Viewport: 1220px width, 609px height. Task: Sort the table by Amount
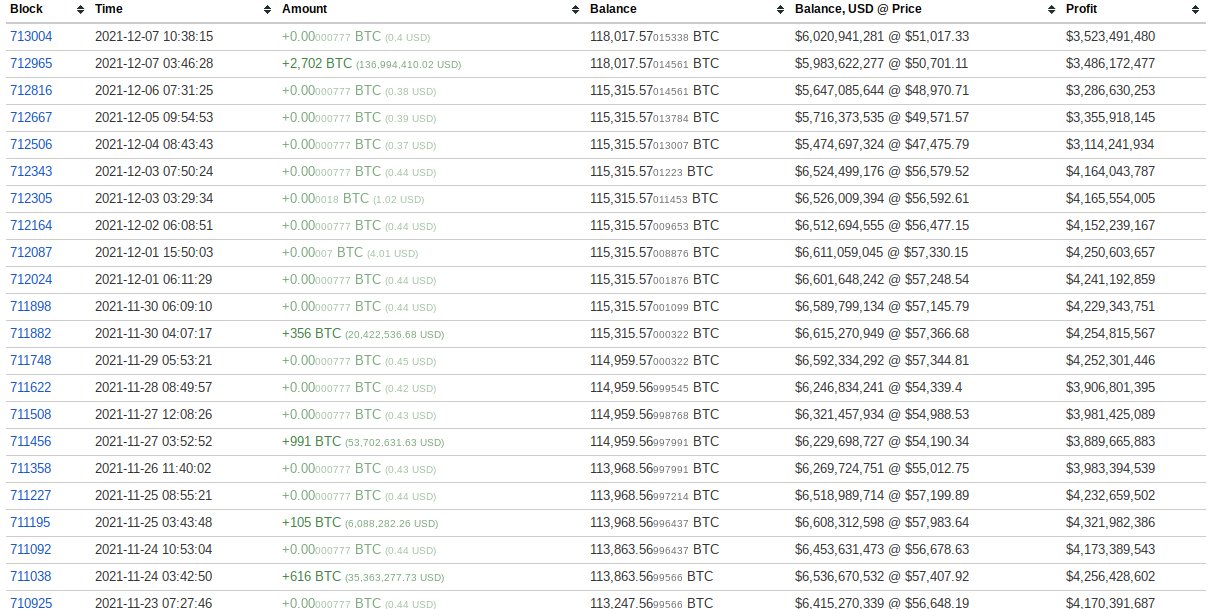click(x=572, y=9)
